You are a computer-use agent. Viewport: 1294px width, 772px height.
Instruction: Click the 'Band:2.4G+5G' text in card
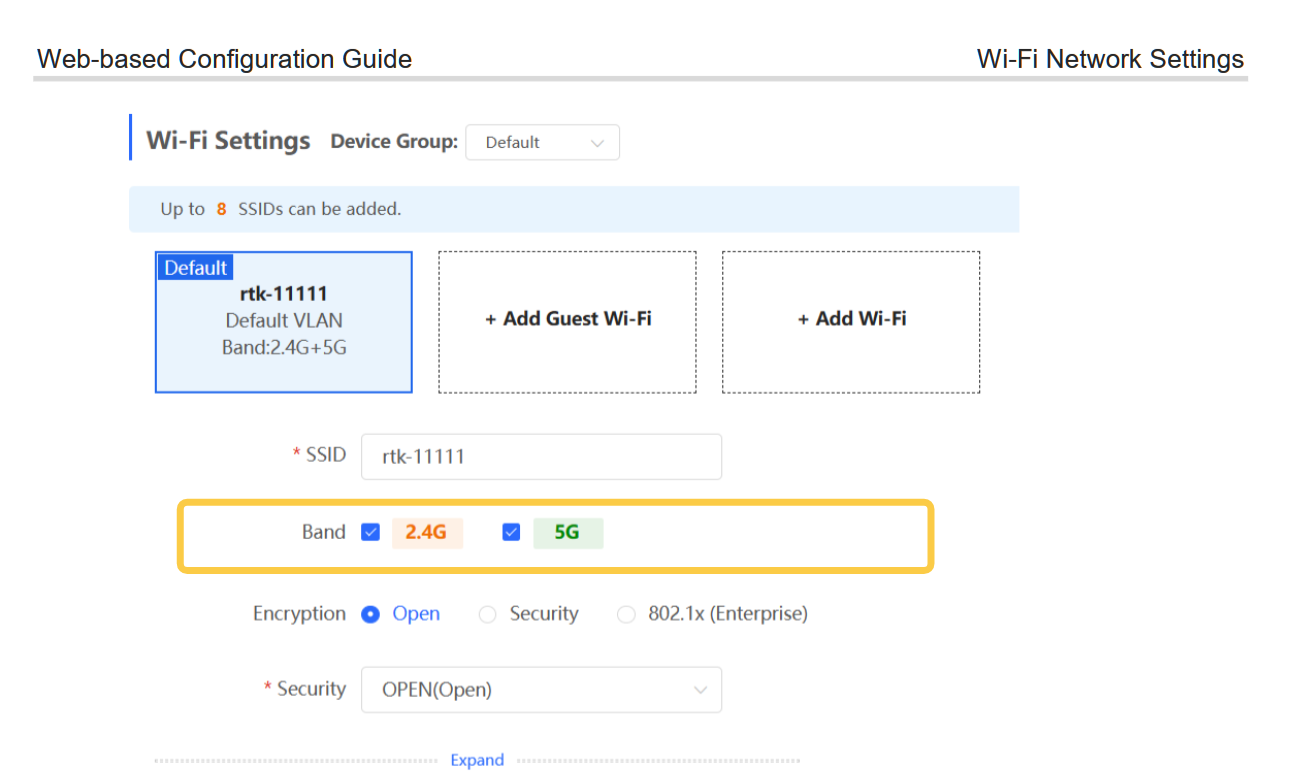[284, 348]
